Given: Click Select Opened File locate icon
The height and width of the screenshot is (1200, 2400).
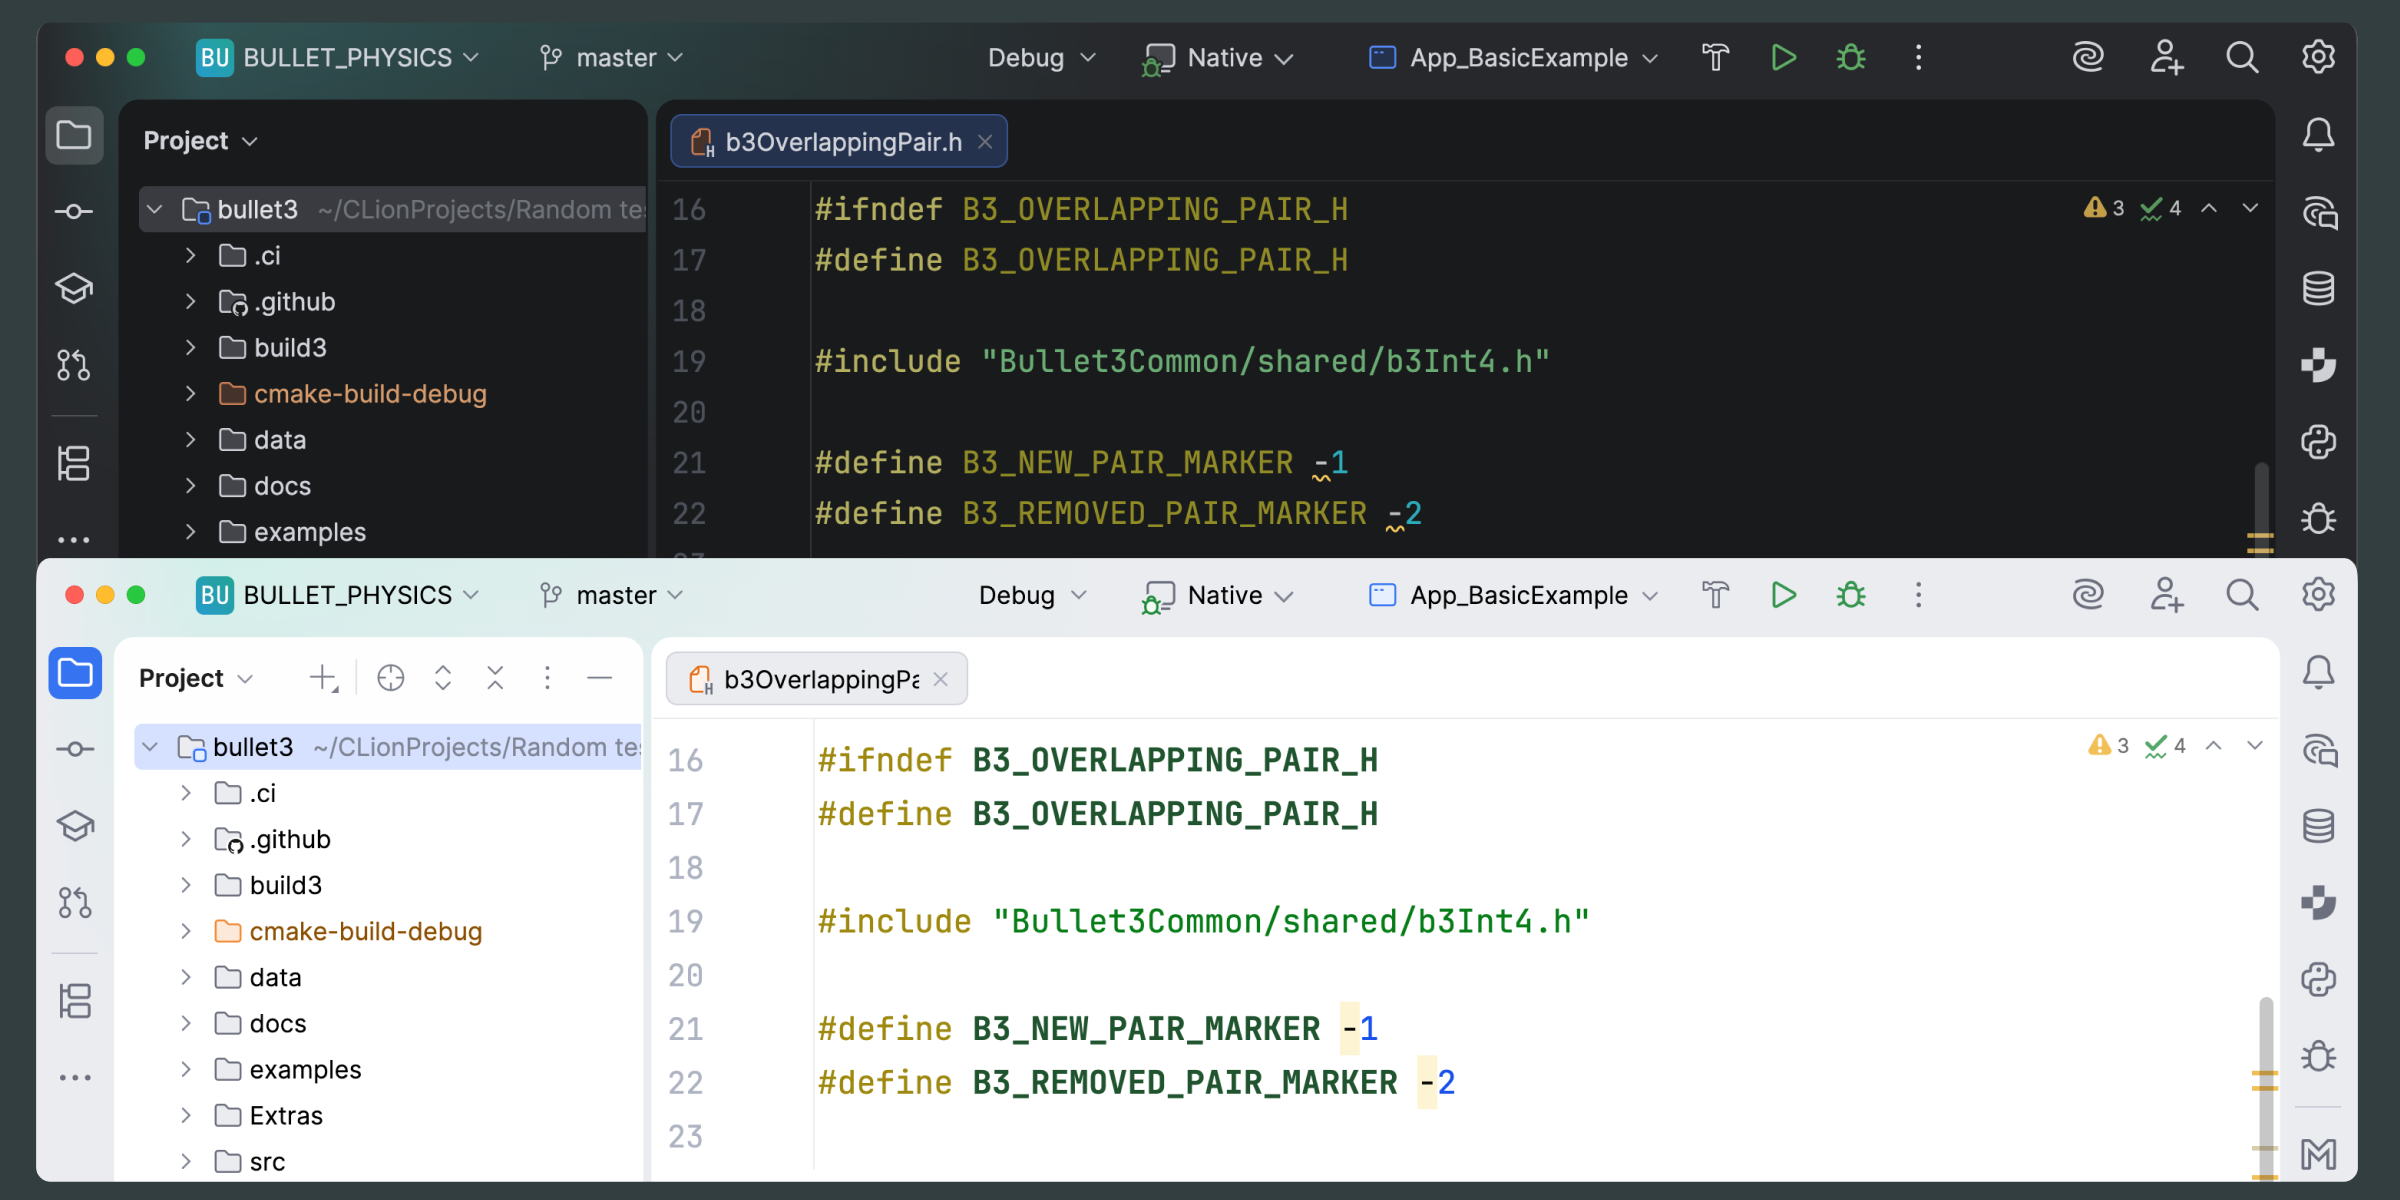Looking at the screenshot, I should click(x=390, y=678).
